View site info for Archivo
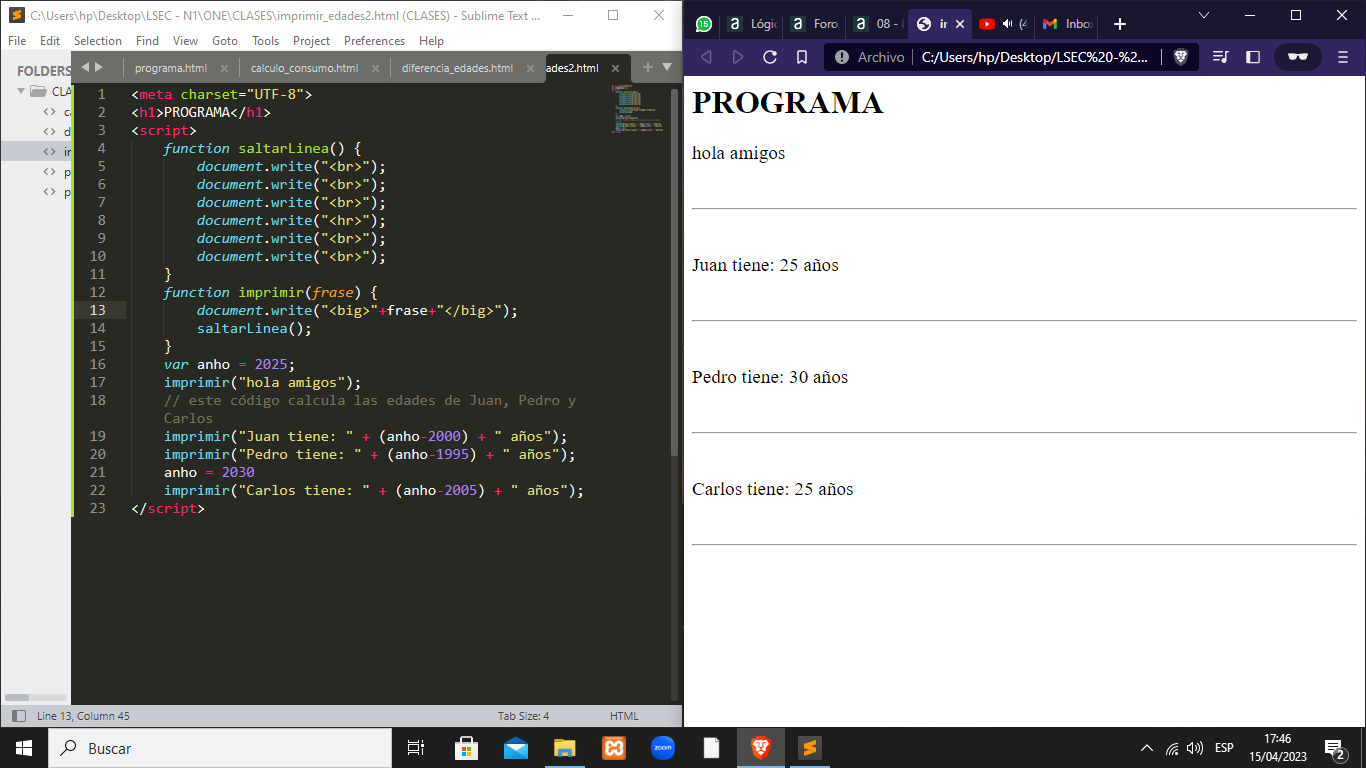 (869, 57)
